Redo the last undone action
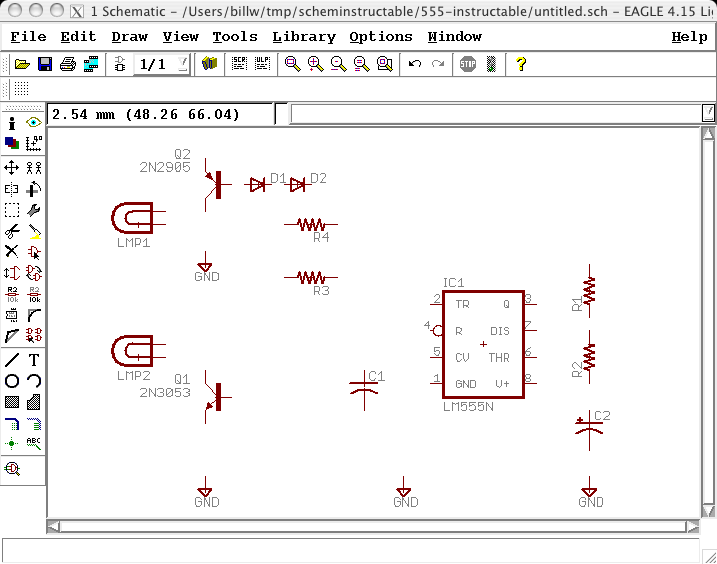 (x=438, y=64)
